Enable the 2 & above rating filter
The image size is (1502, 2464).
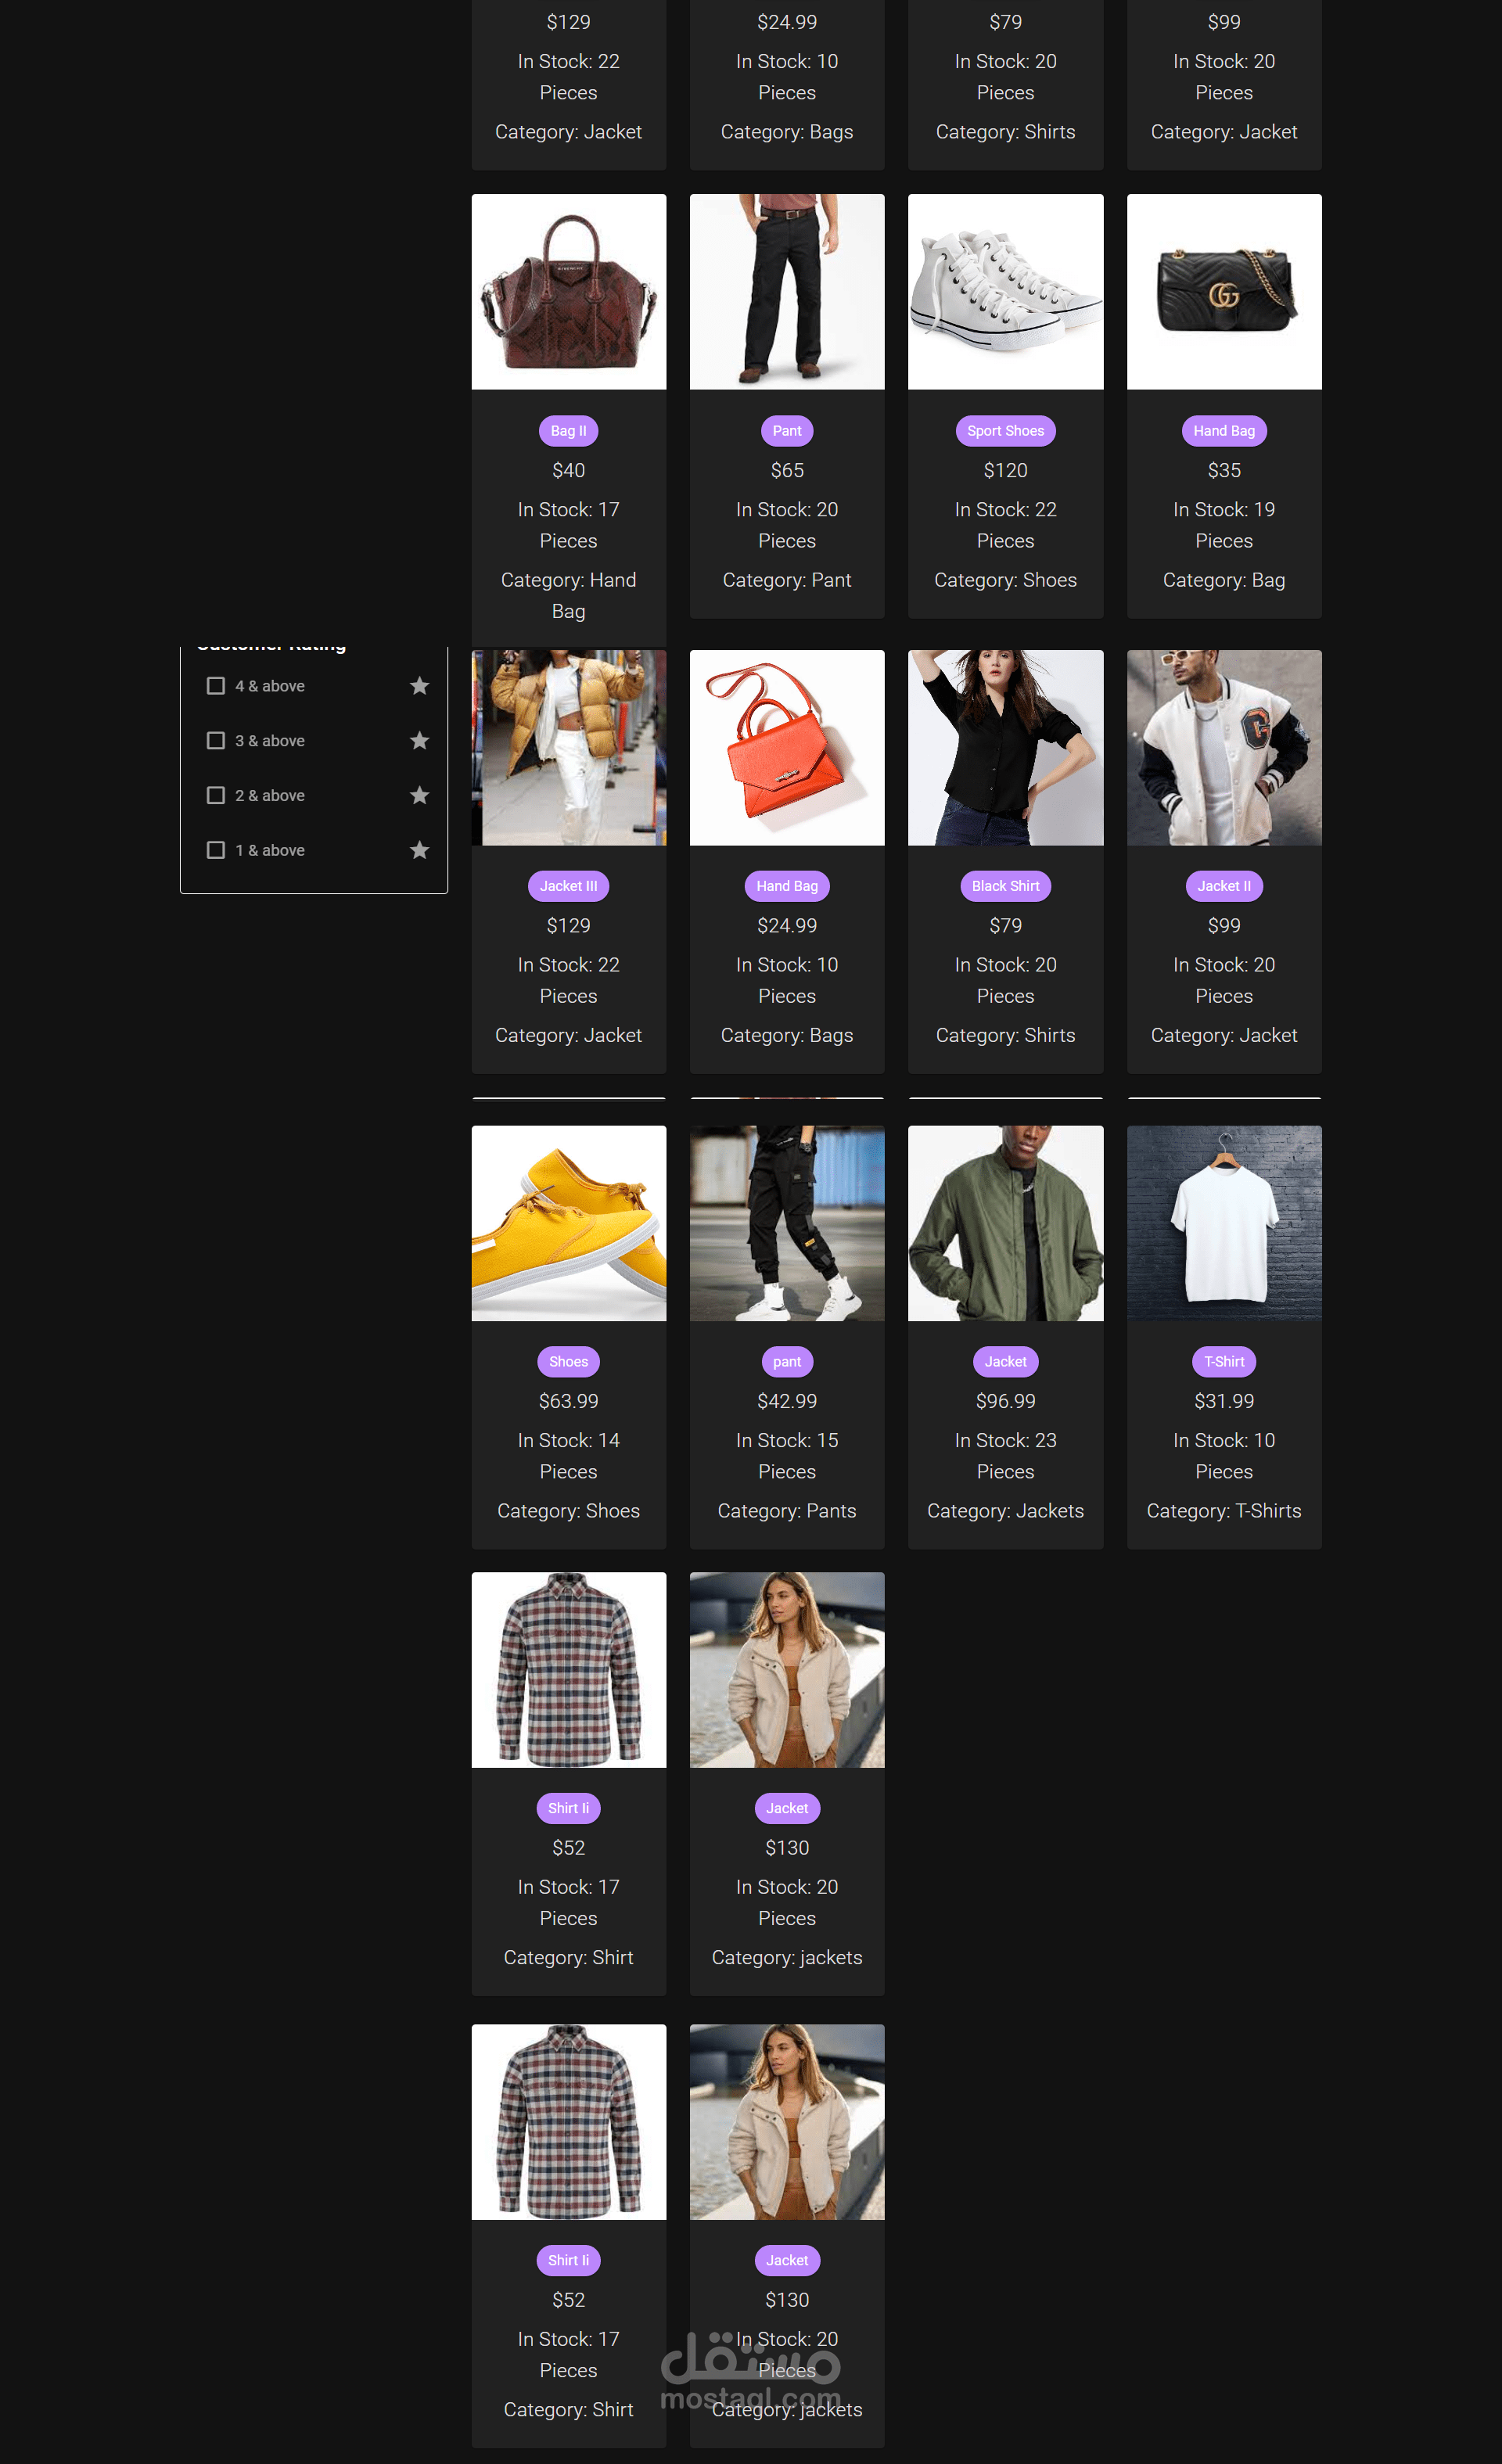(215, 796)
